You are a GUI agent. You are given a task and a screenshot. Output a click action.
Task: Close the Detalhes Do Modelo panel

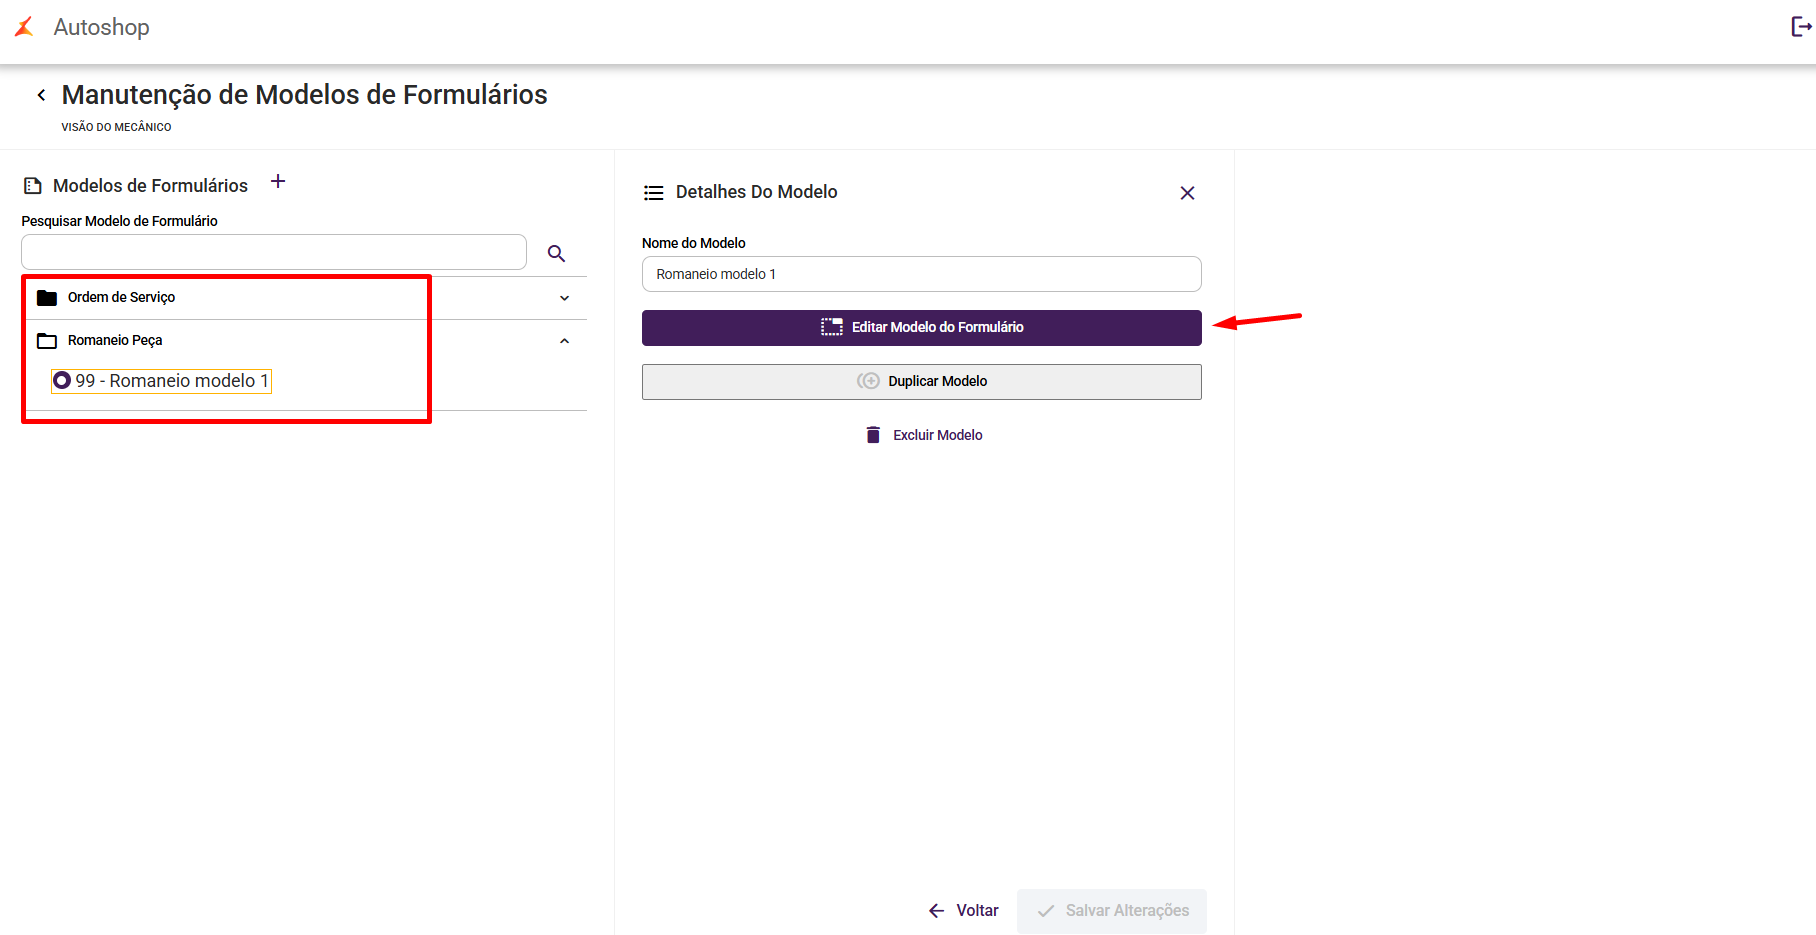click(1187, 193)
